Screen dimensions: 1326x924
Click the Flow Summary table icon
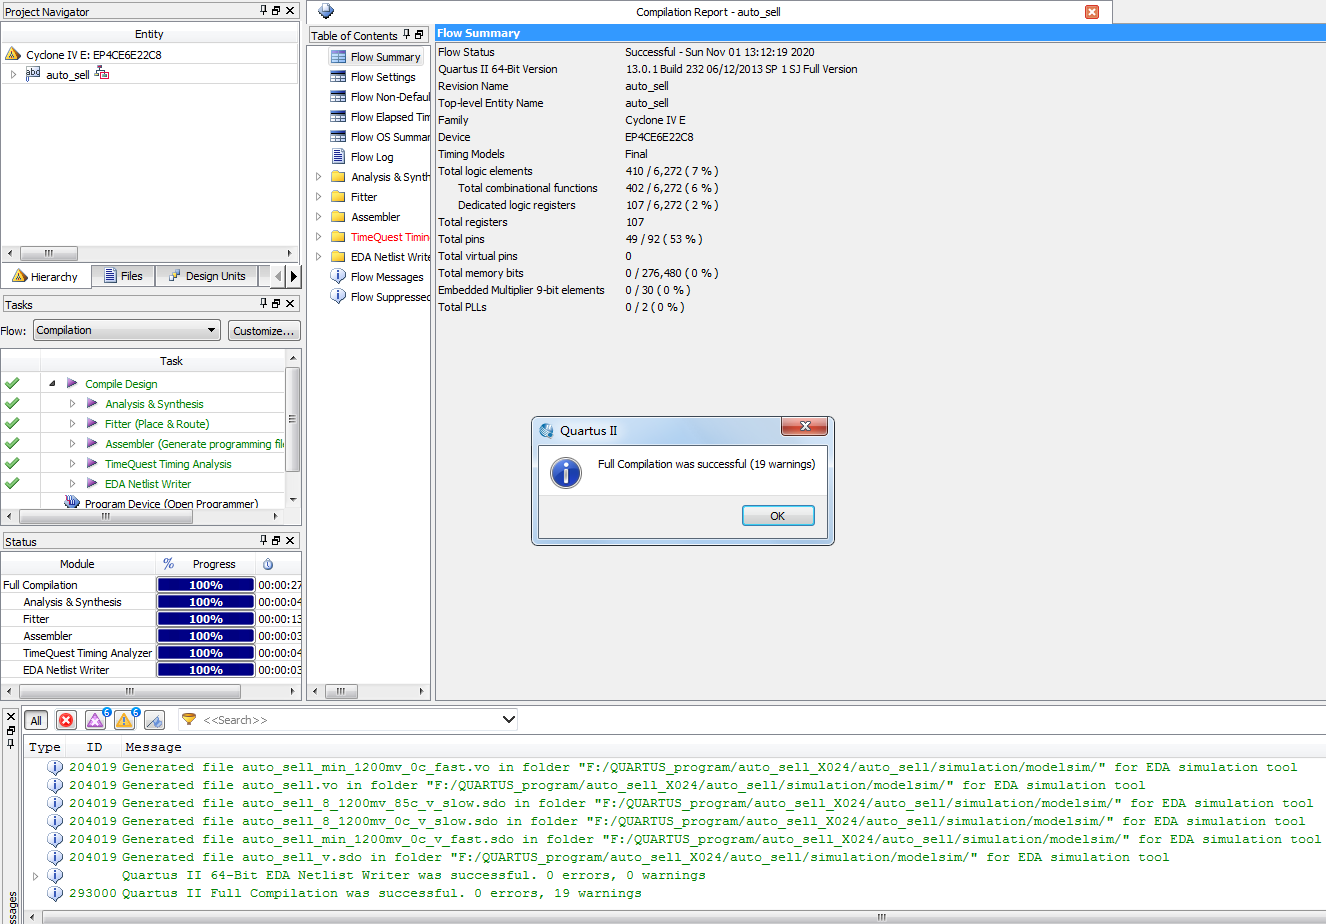pyautogui.click(x=338, y=57)
